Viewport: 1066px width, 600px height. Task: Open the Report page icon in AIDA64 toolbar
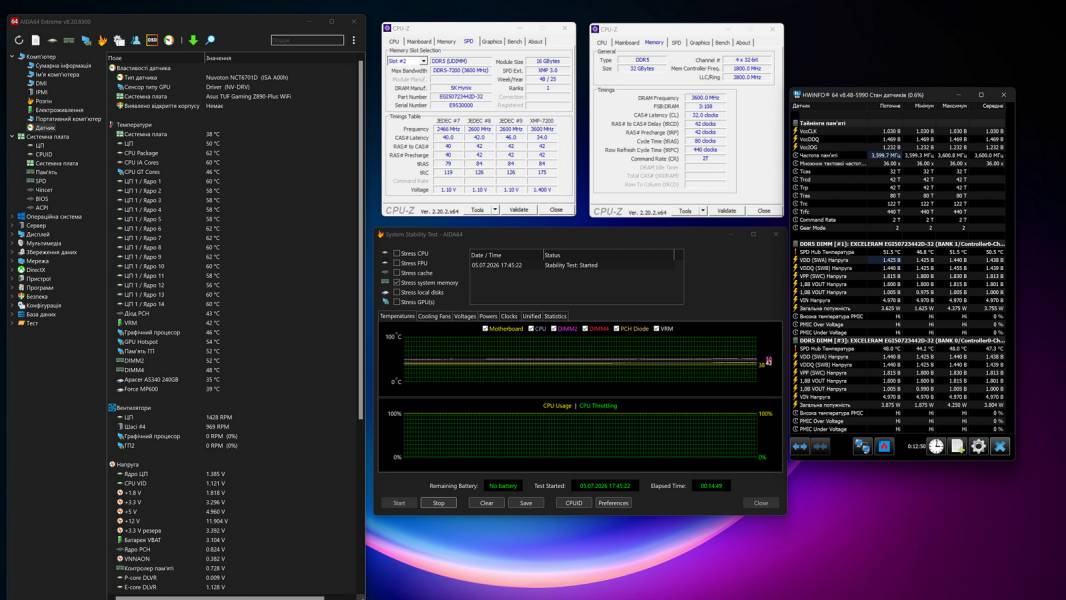[35, 41]
